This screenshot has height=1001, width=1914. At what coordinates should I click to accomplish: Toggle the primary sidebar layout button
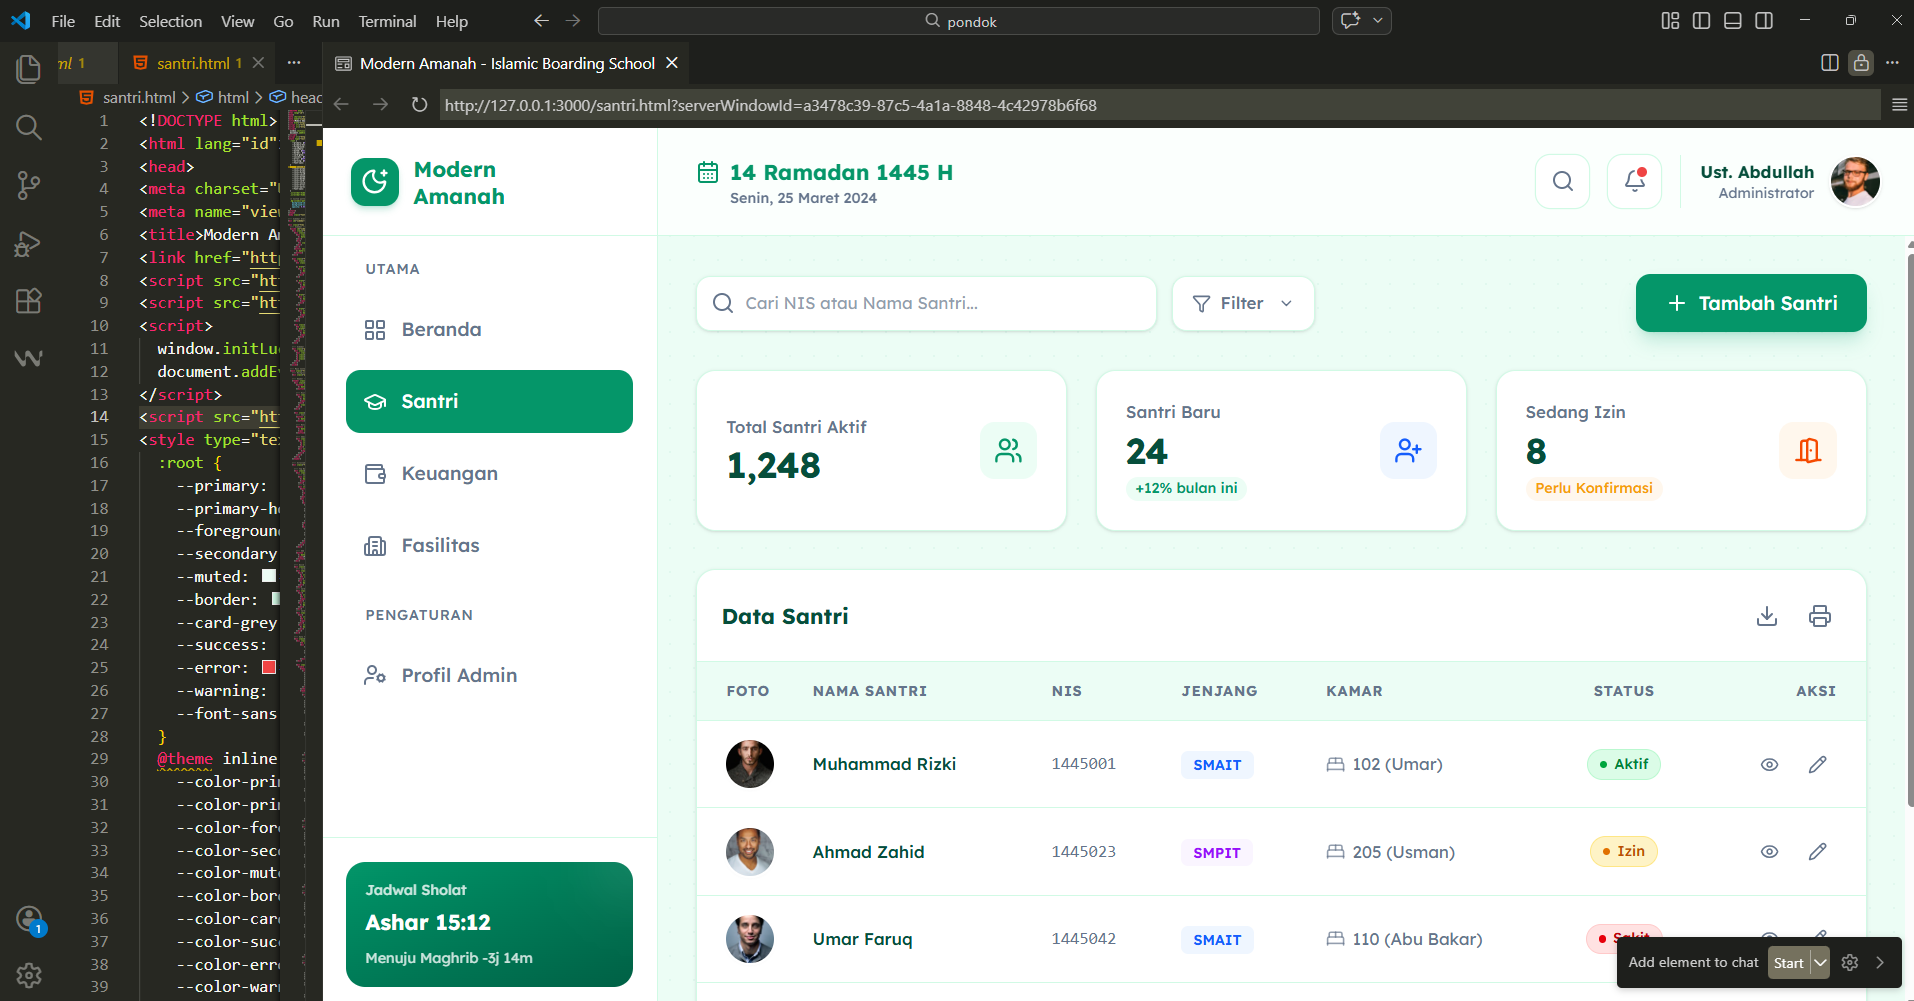(1701, 21)
